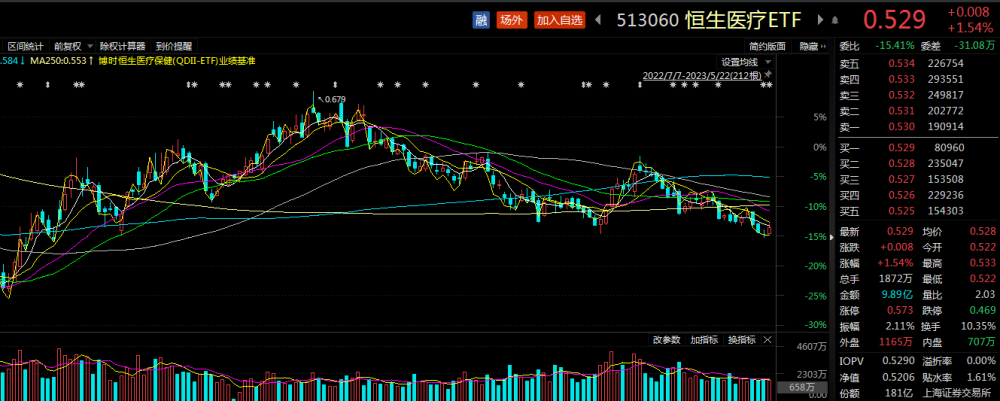Click the blue 融 margin trading badge
1000x401 pixels.
[x=481, y=19]
